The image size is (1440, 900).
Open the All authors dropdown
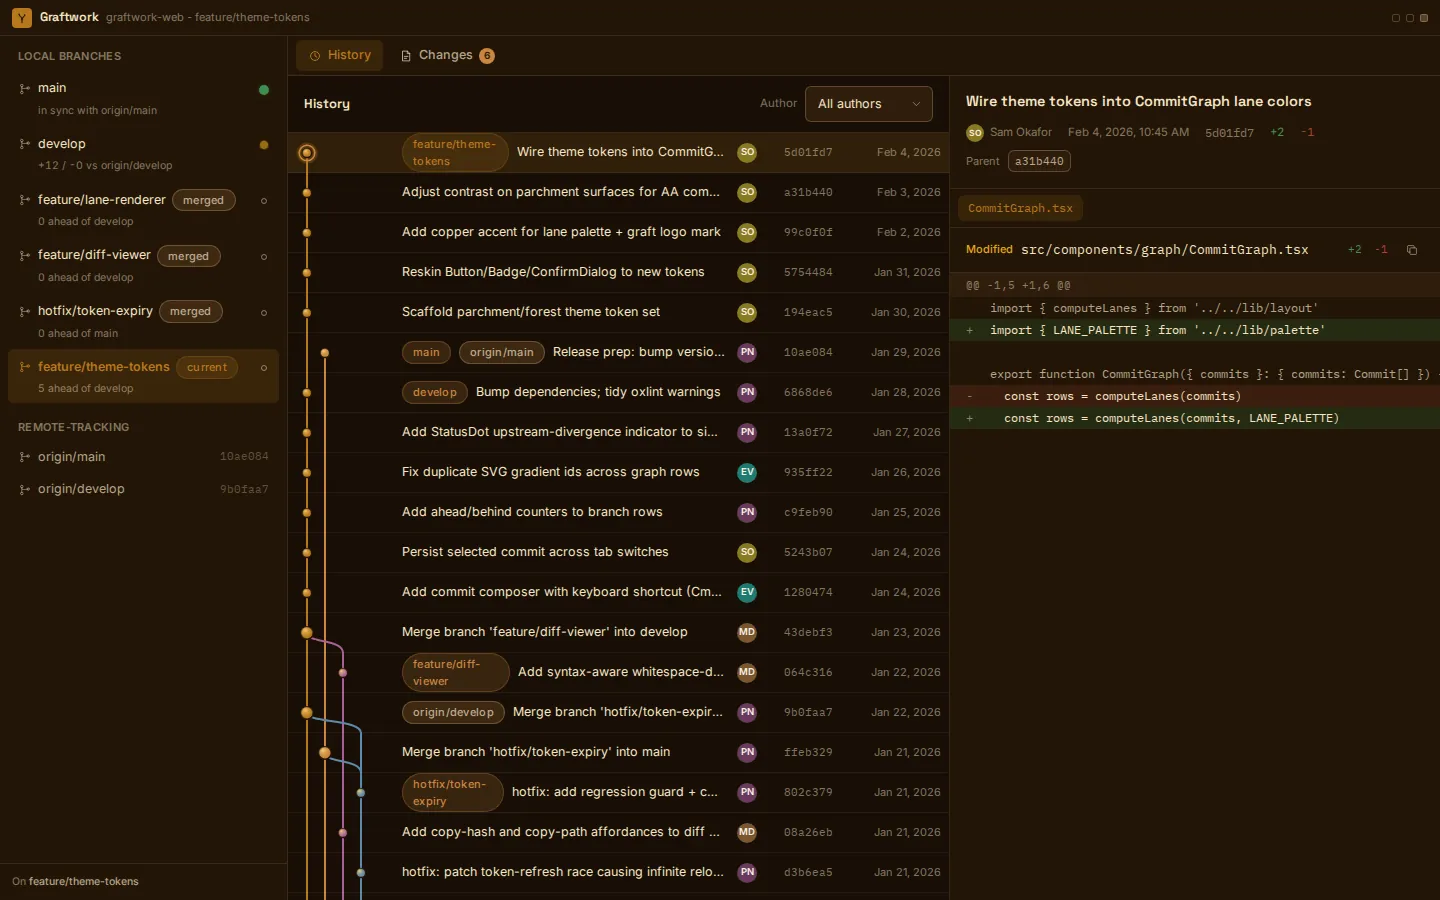[869, 104]
